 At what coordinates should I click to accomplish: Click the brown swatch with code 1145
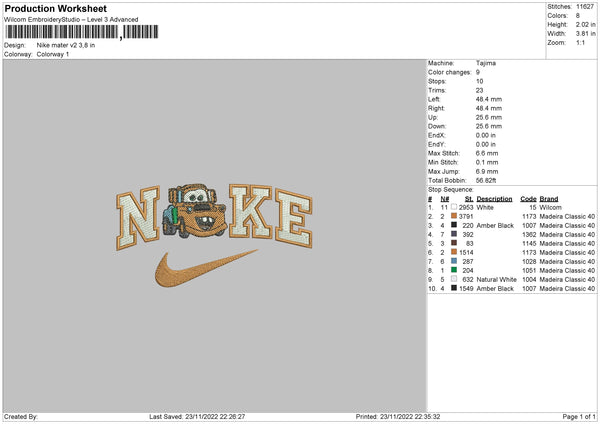click(x=454, y=243)
